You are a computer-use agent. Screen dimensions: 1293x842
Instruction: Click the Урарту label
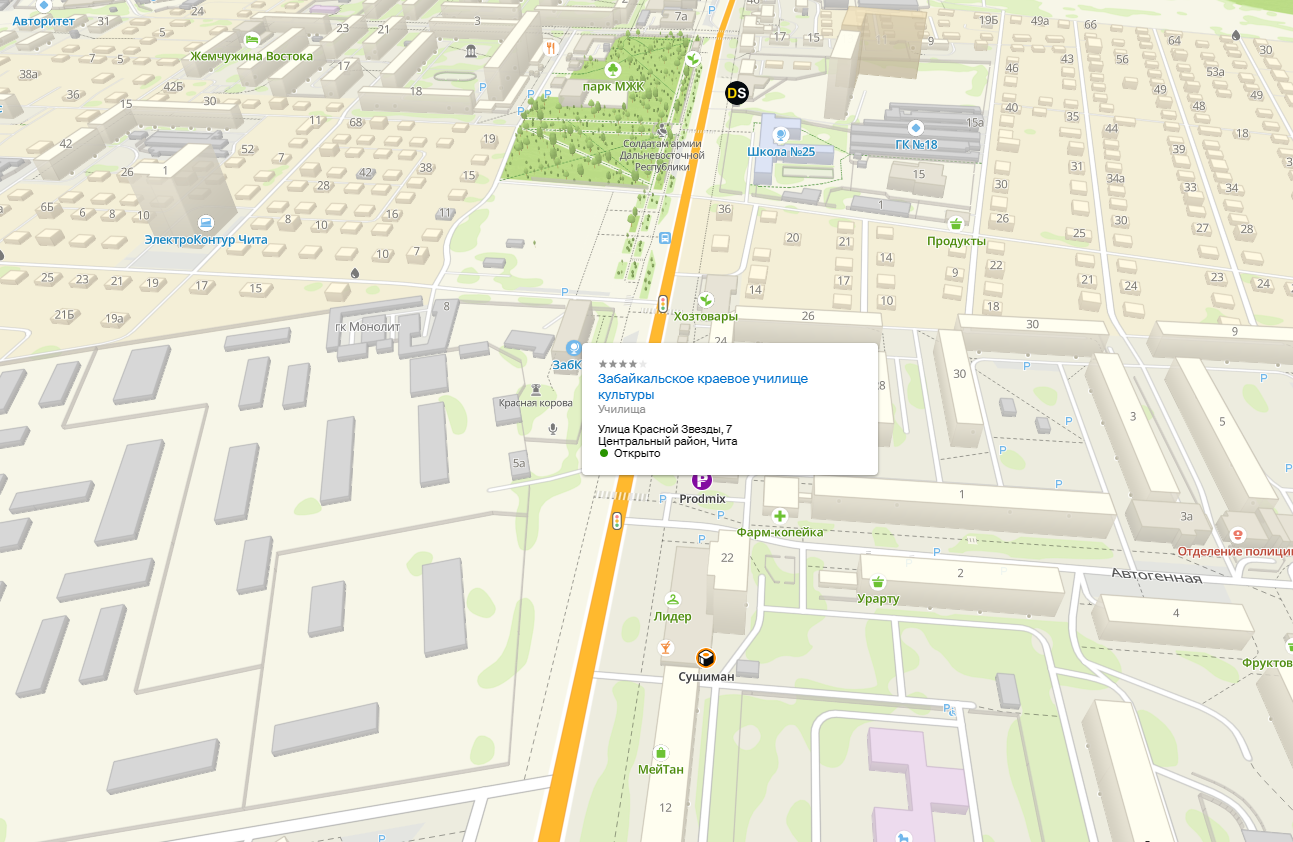878,599
